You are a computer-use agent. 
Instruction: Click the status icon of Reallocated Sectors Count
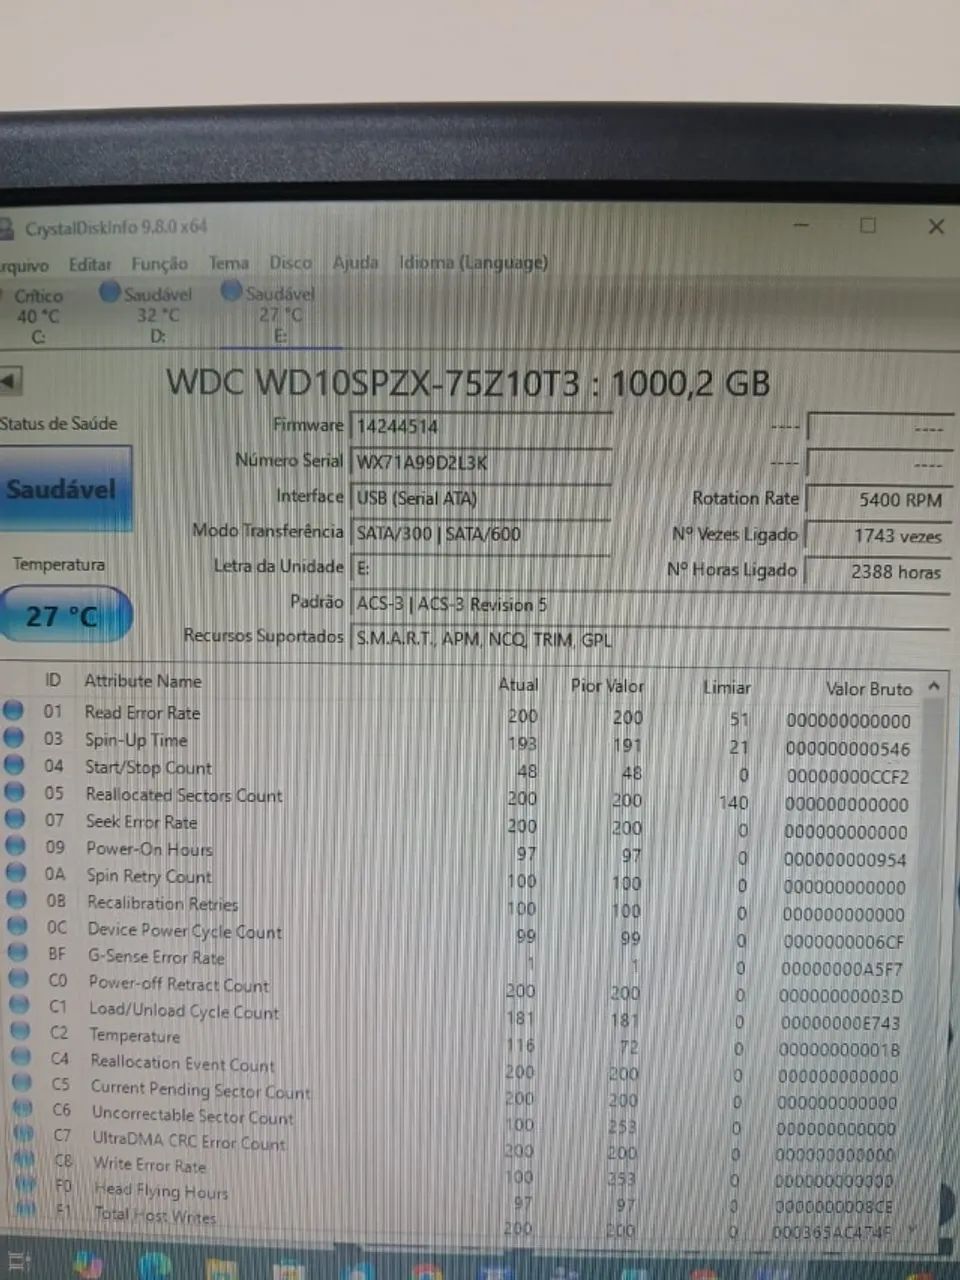tap(15, 791)
